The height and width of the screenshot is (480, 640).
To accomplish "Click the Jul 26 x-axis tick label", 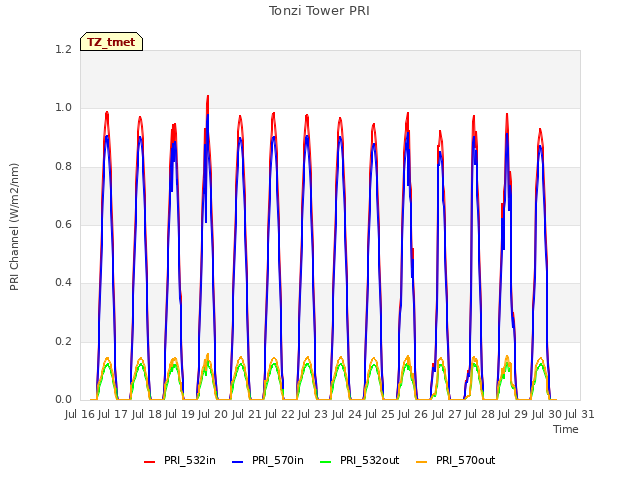I will [413, 415].
